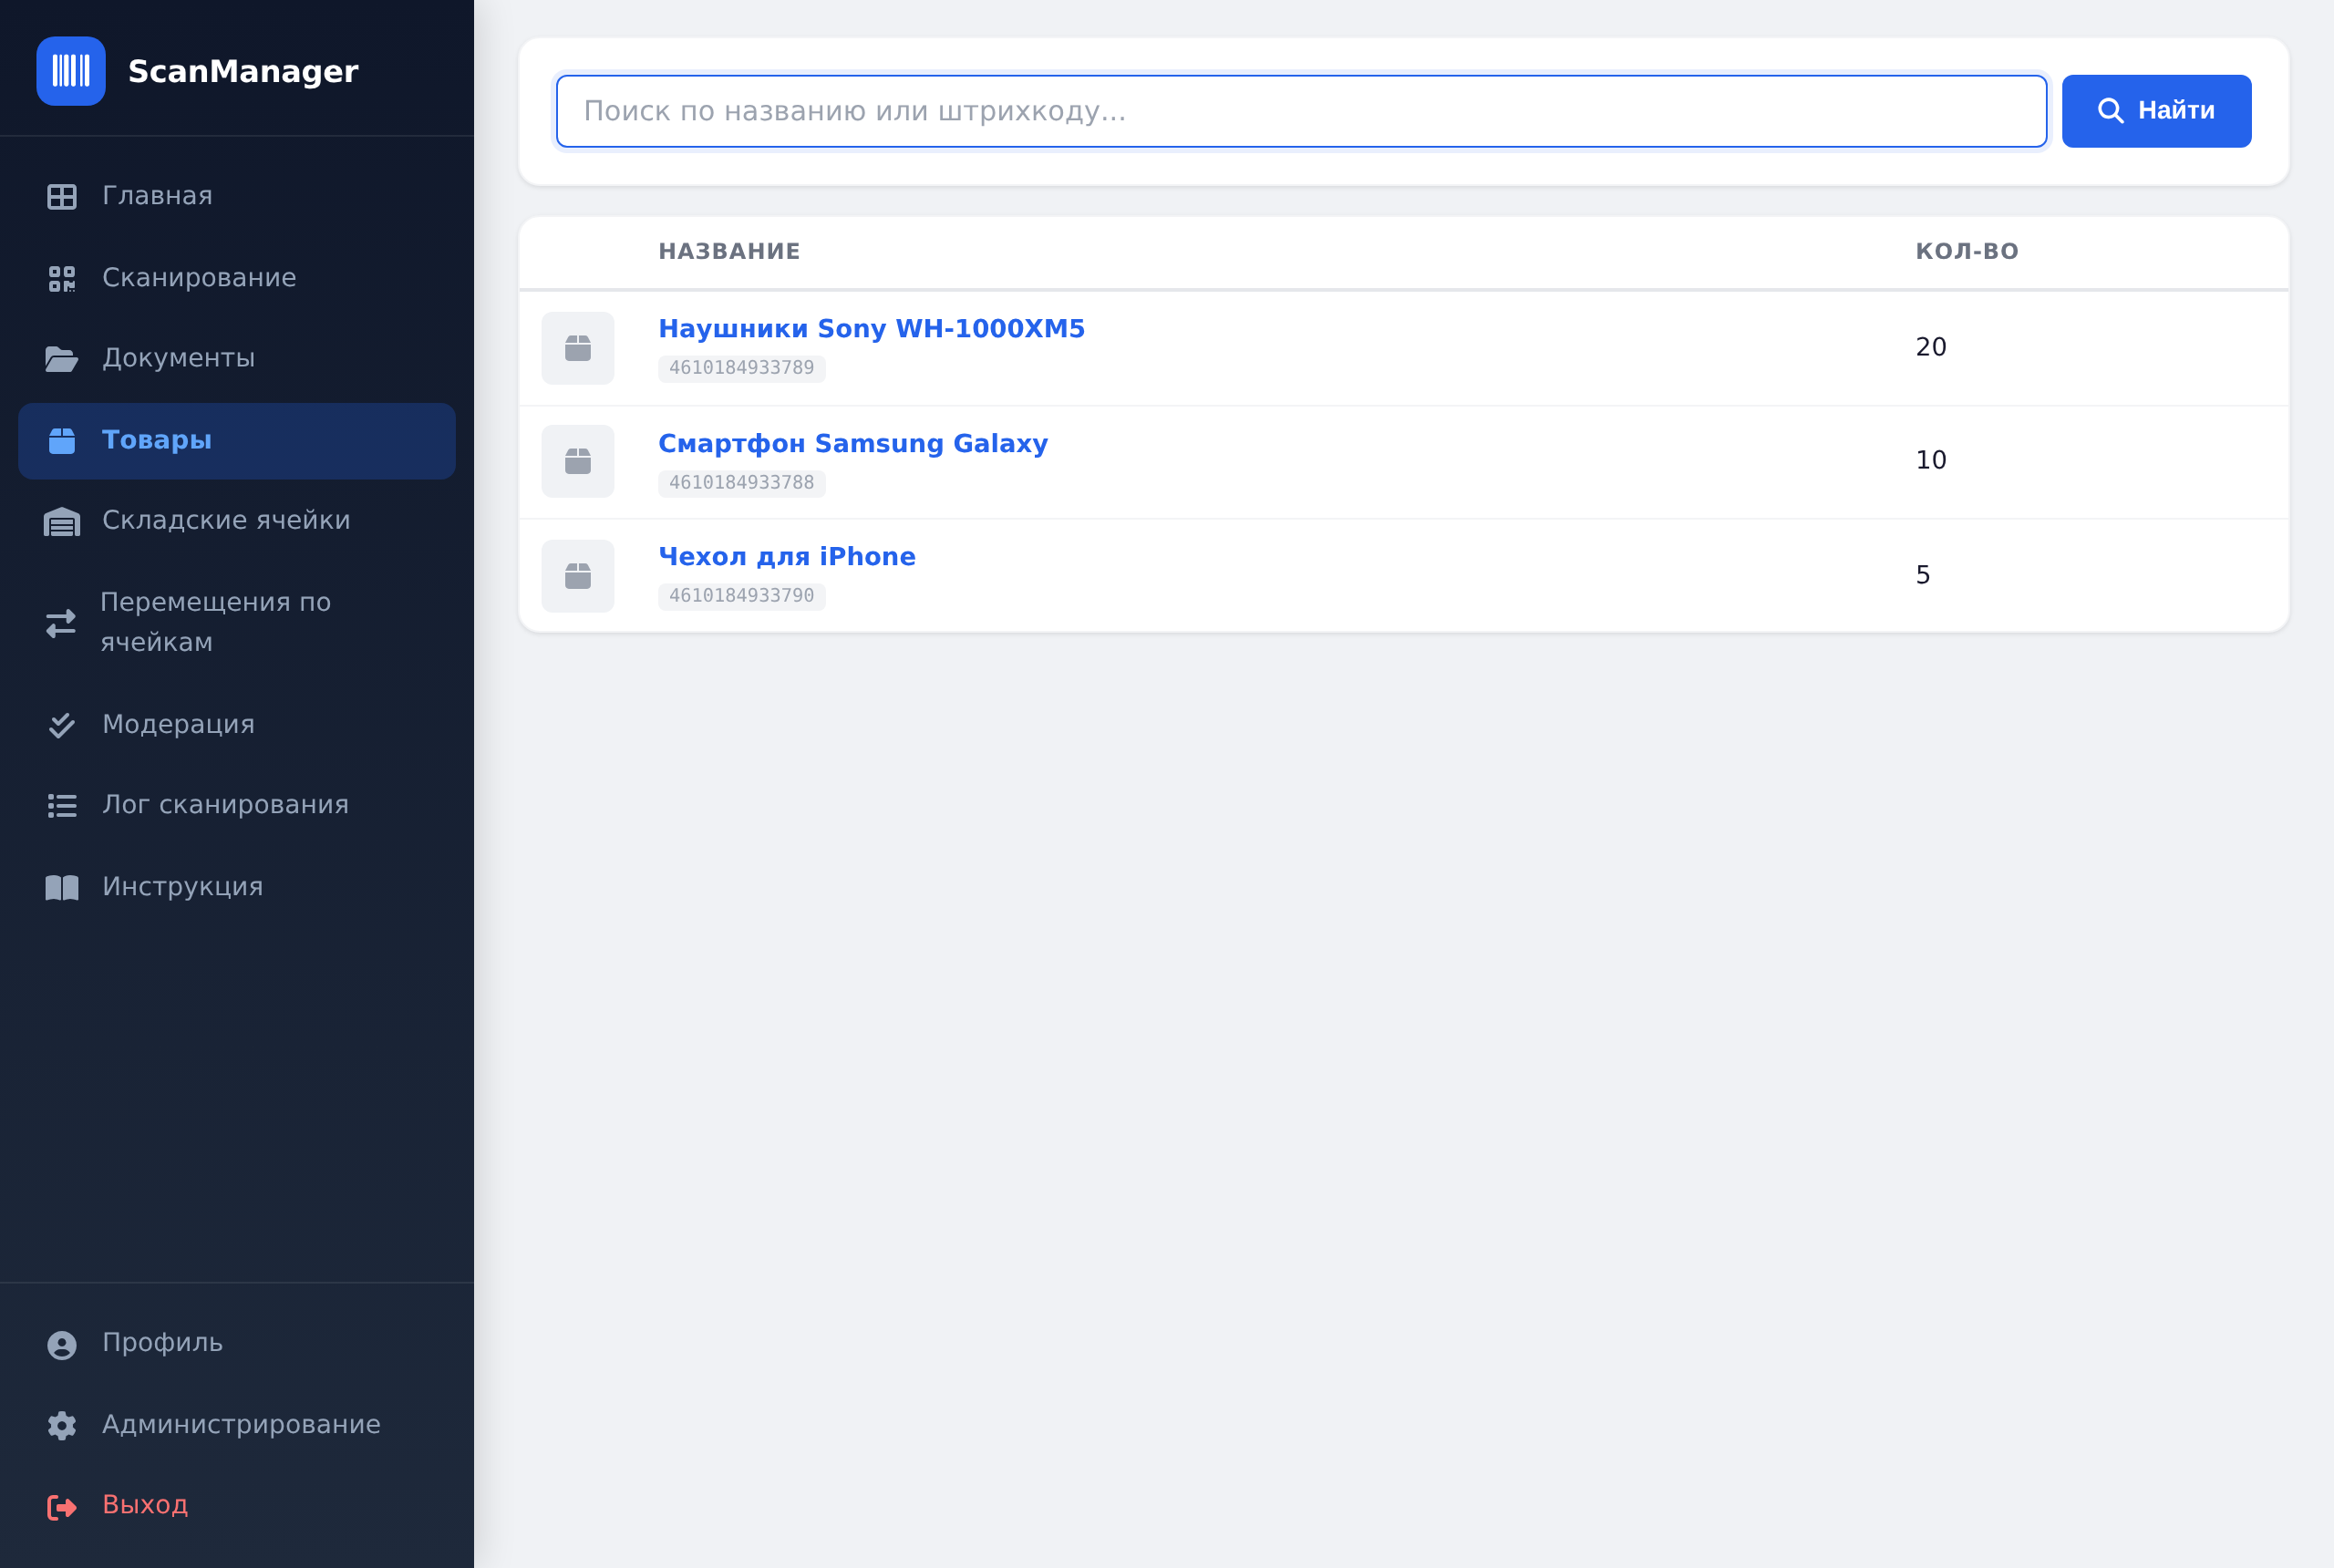The height and width of the screenshot is (1568, 2334).
Task: Open Чехол для iPhone product link
Action: [x=787, y=557]
